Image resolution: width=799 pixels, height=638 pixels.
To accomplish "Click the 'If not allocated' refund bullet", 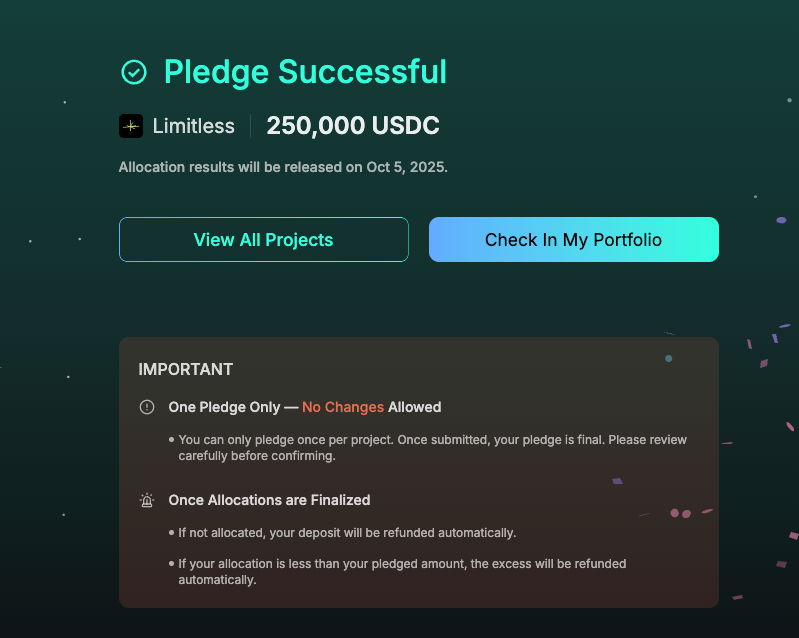I will pos(346,532).
